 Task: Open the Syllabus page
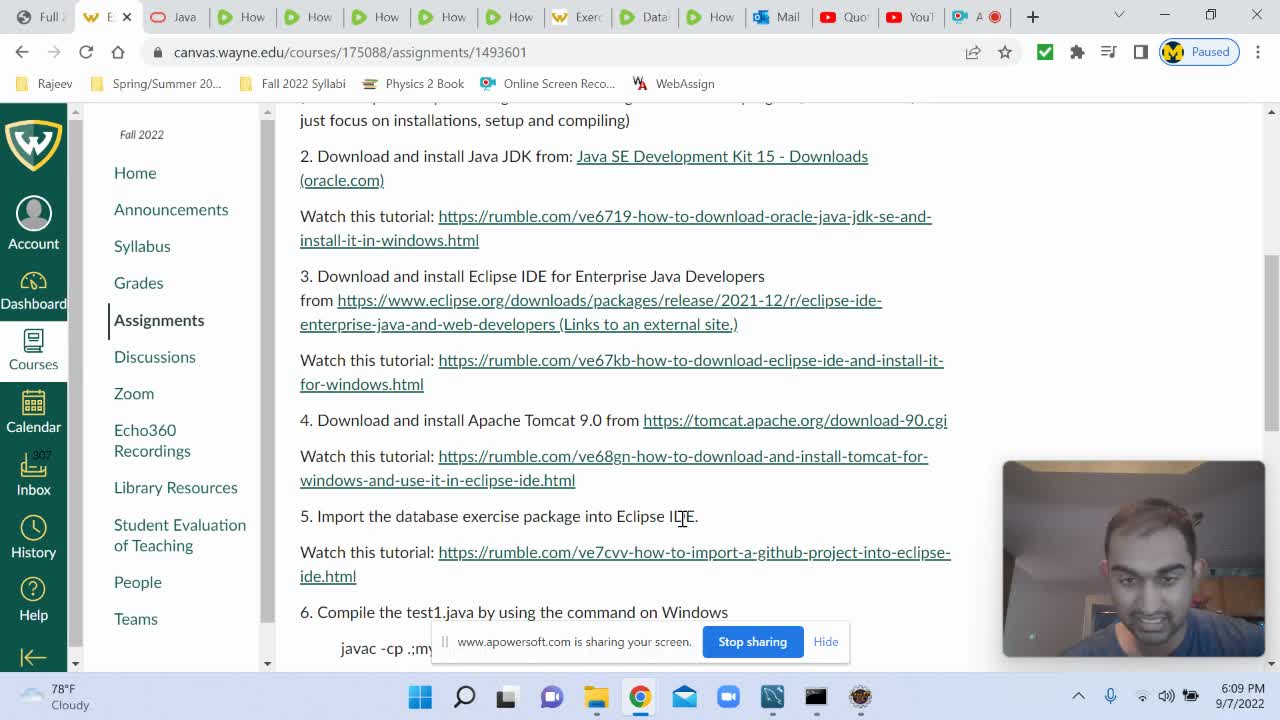pyautogui.click(x=142, y=246)
